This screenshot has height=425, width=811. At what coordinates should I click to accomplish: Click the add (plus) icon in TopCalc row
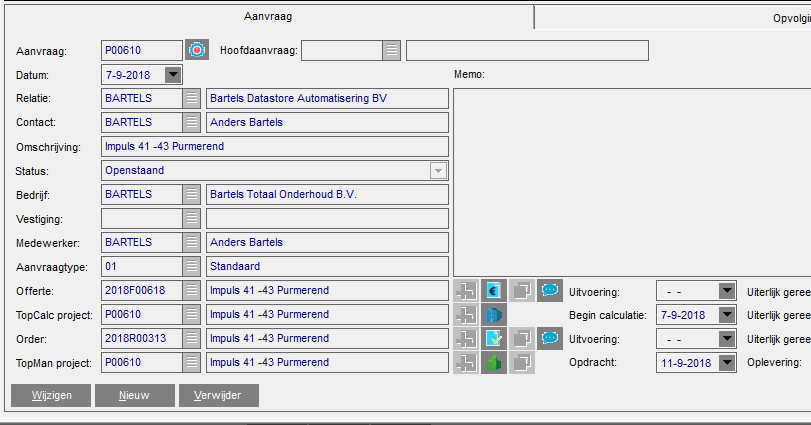click(x=466, y=315)
